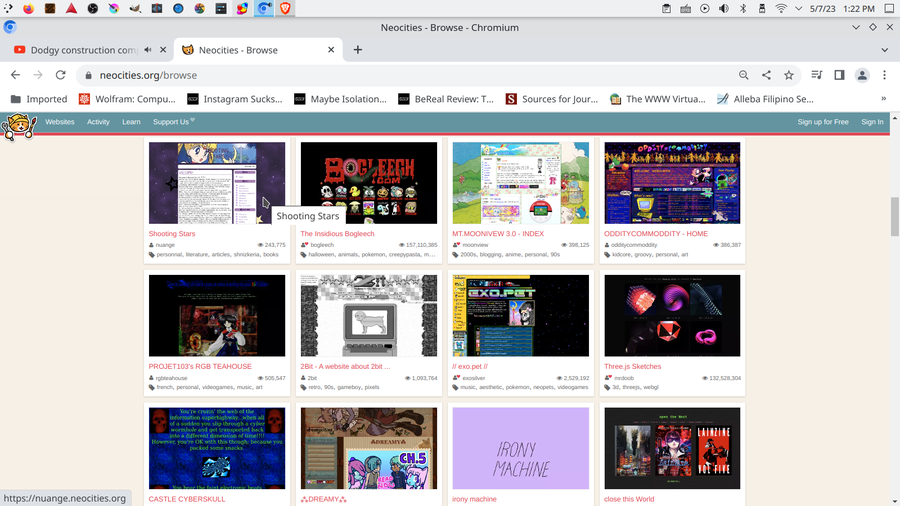900x506 pixels.
Task: Open the Chromium profile avatar
Action: click(x=861, y=75)
